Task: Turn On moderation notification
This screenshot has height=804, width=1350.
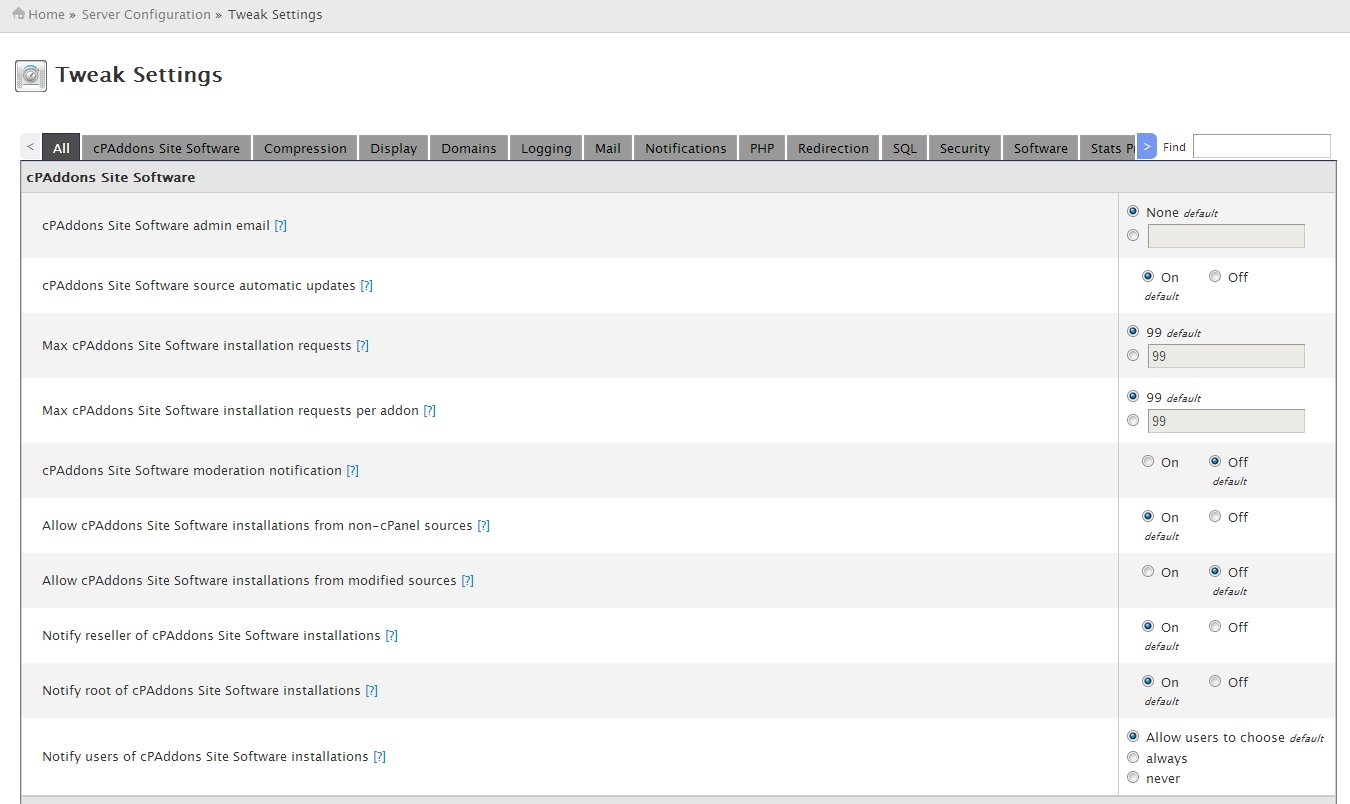Action: pos(1148,461)
